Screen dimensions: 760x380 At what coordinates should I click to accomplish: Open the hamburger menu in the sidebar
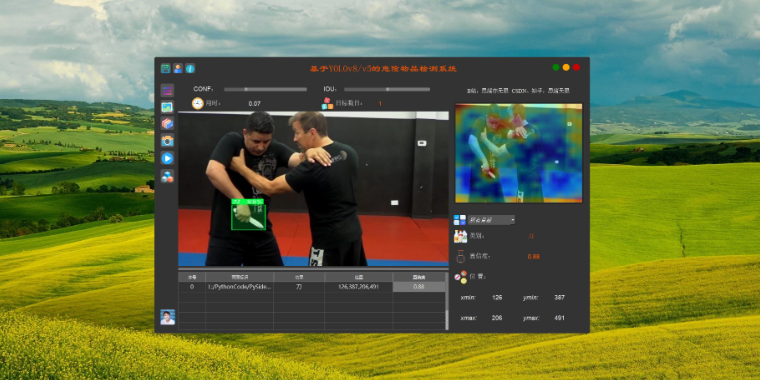[x=167, y=90]
